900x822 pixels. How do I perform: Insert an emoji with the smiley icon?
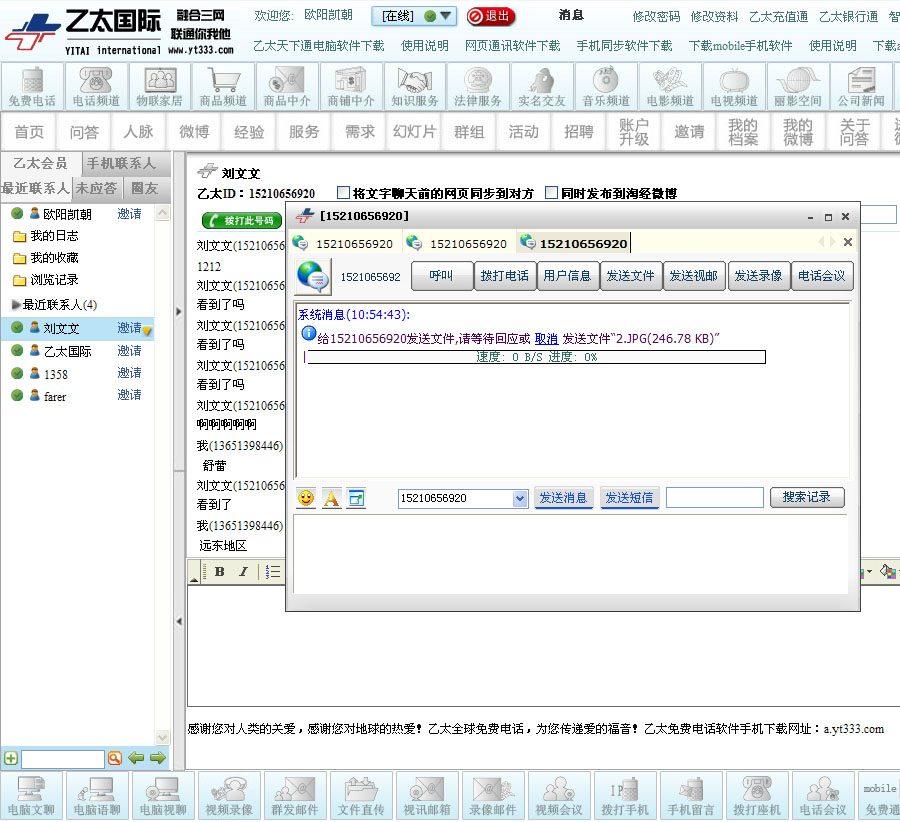click(306, 498)
